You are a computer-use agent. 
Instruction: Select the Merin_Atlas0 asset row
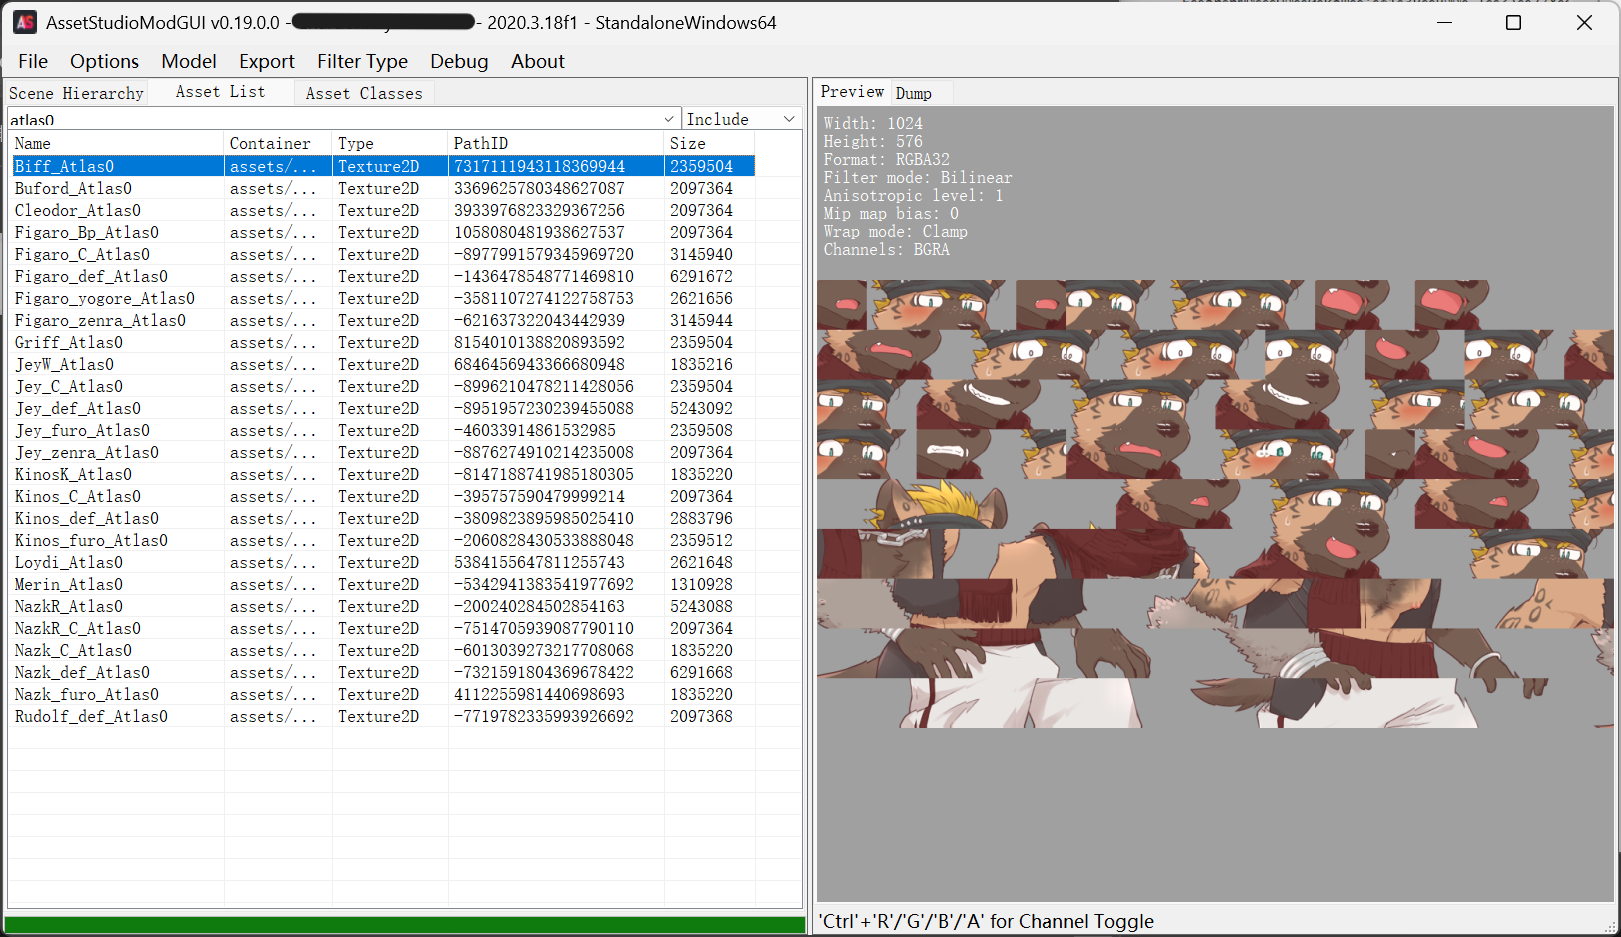(x=383, y=584)
